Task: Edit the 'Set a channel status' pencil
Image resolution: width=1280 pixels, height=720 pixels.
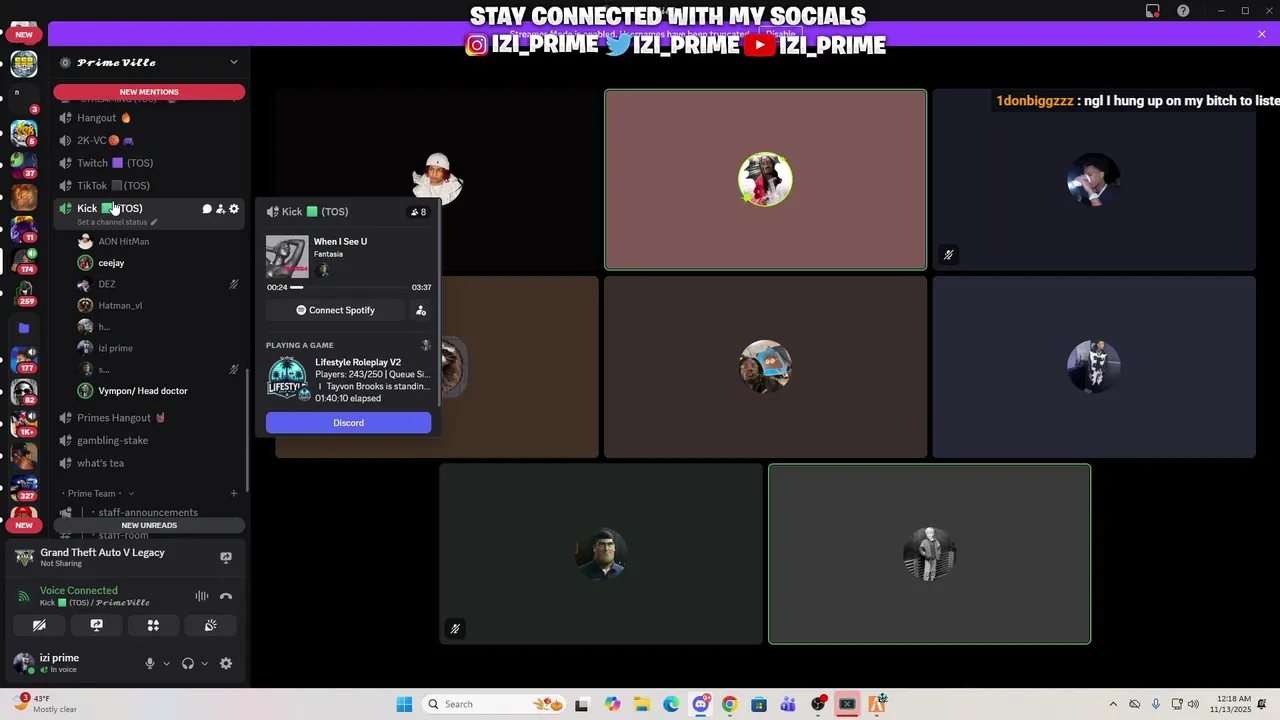Action: (154, 222)
